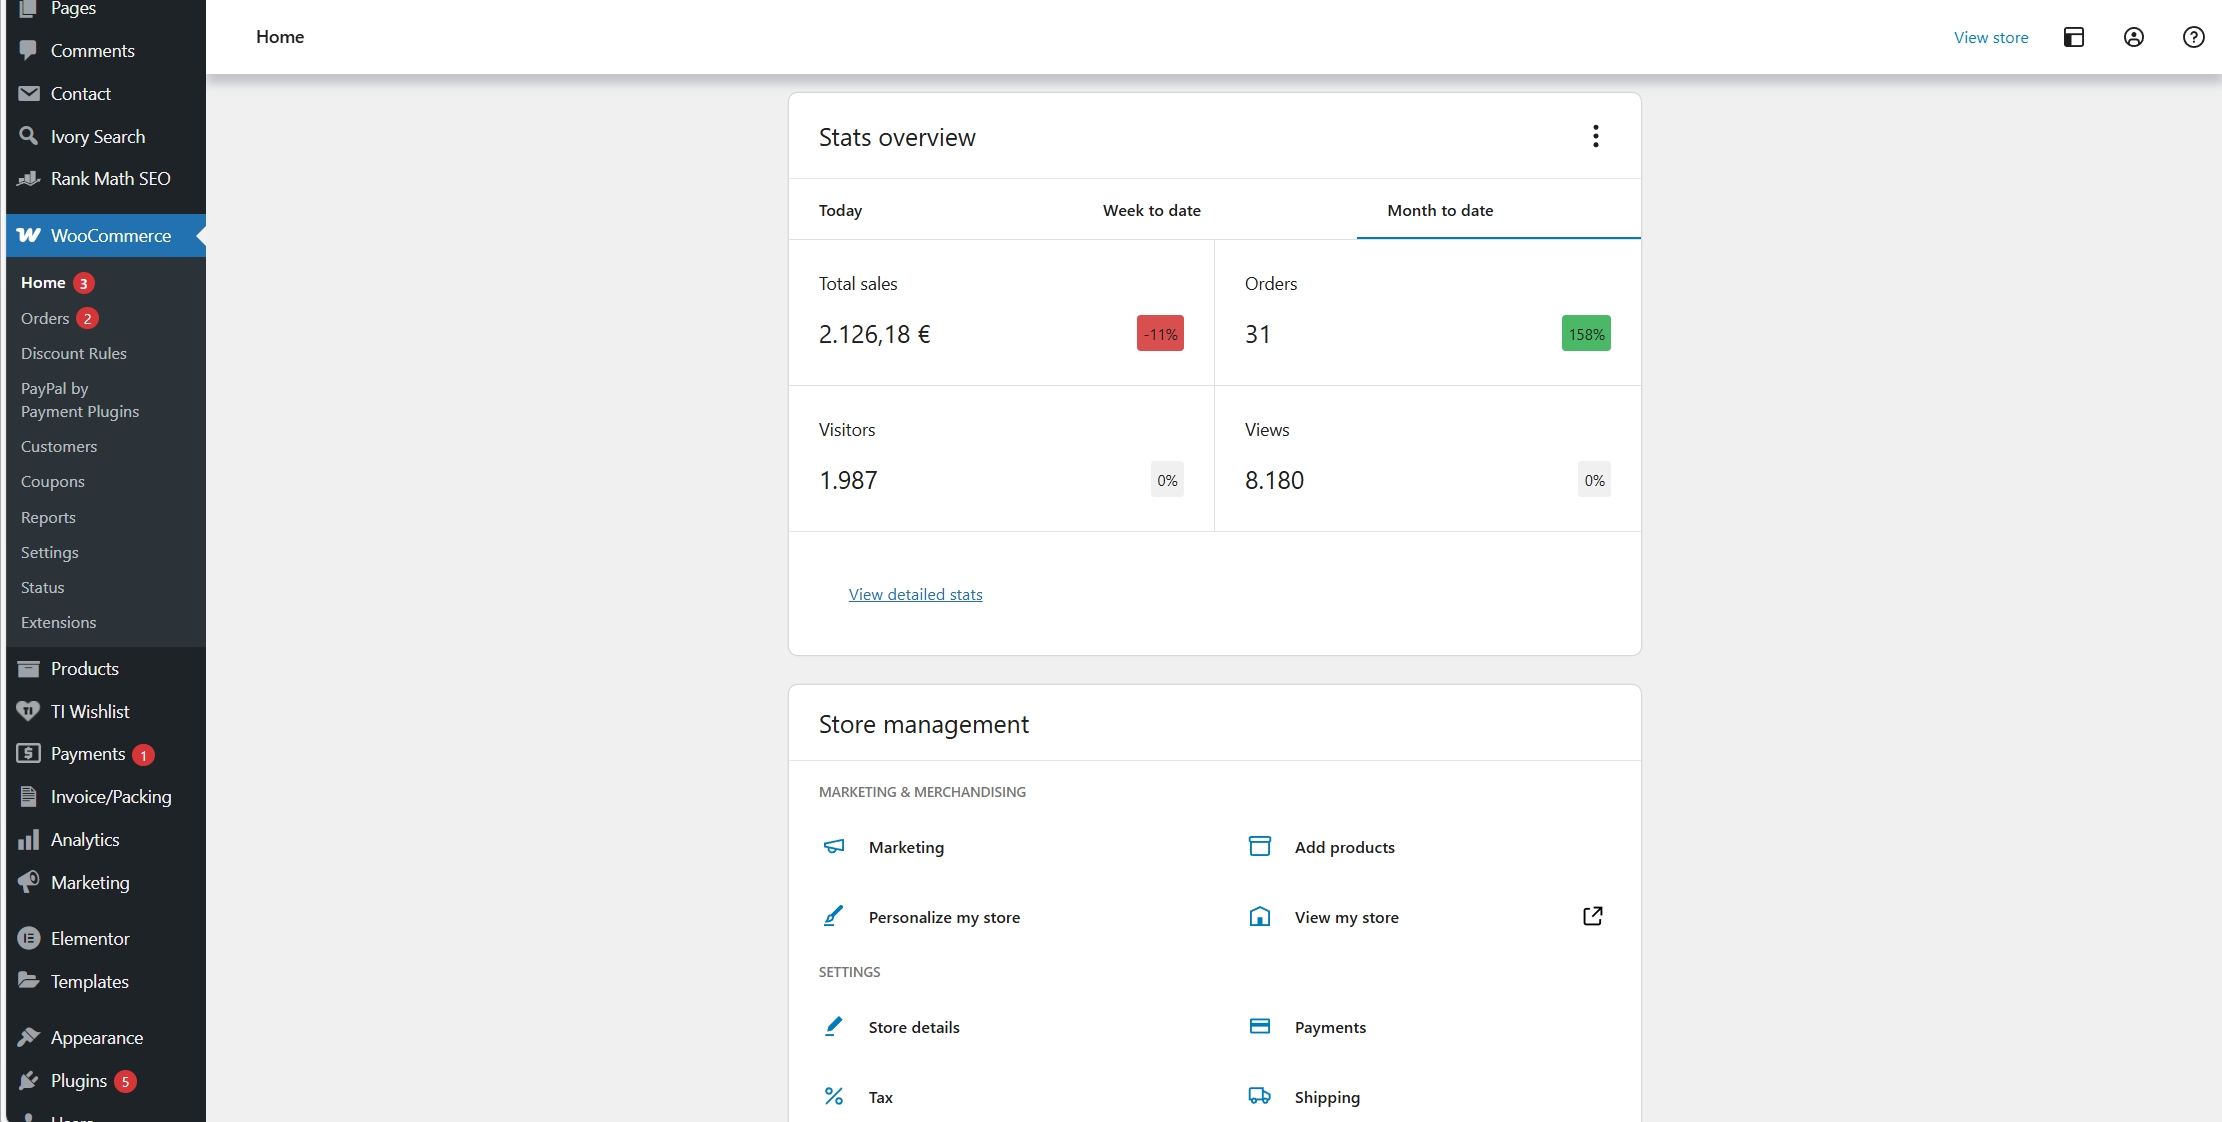Follow the View store link
This screenshot has width=2222, height=1122.
point(1991,37)
